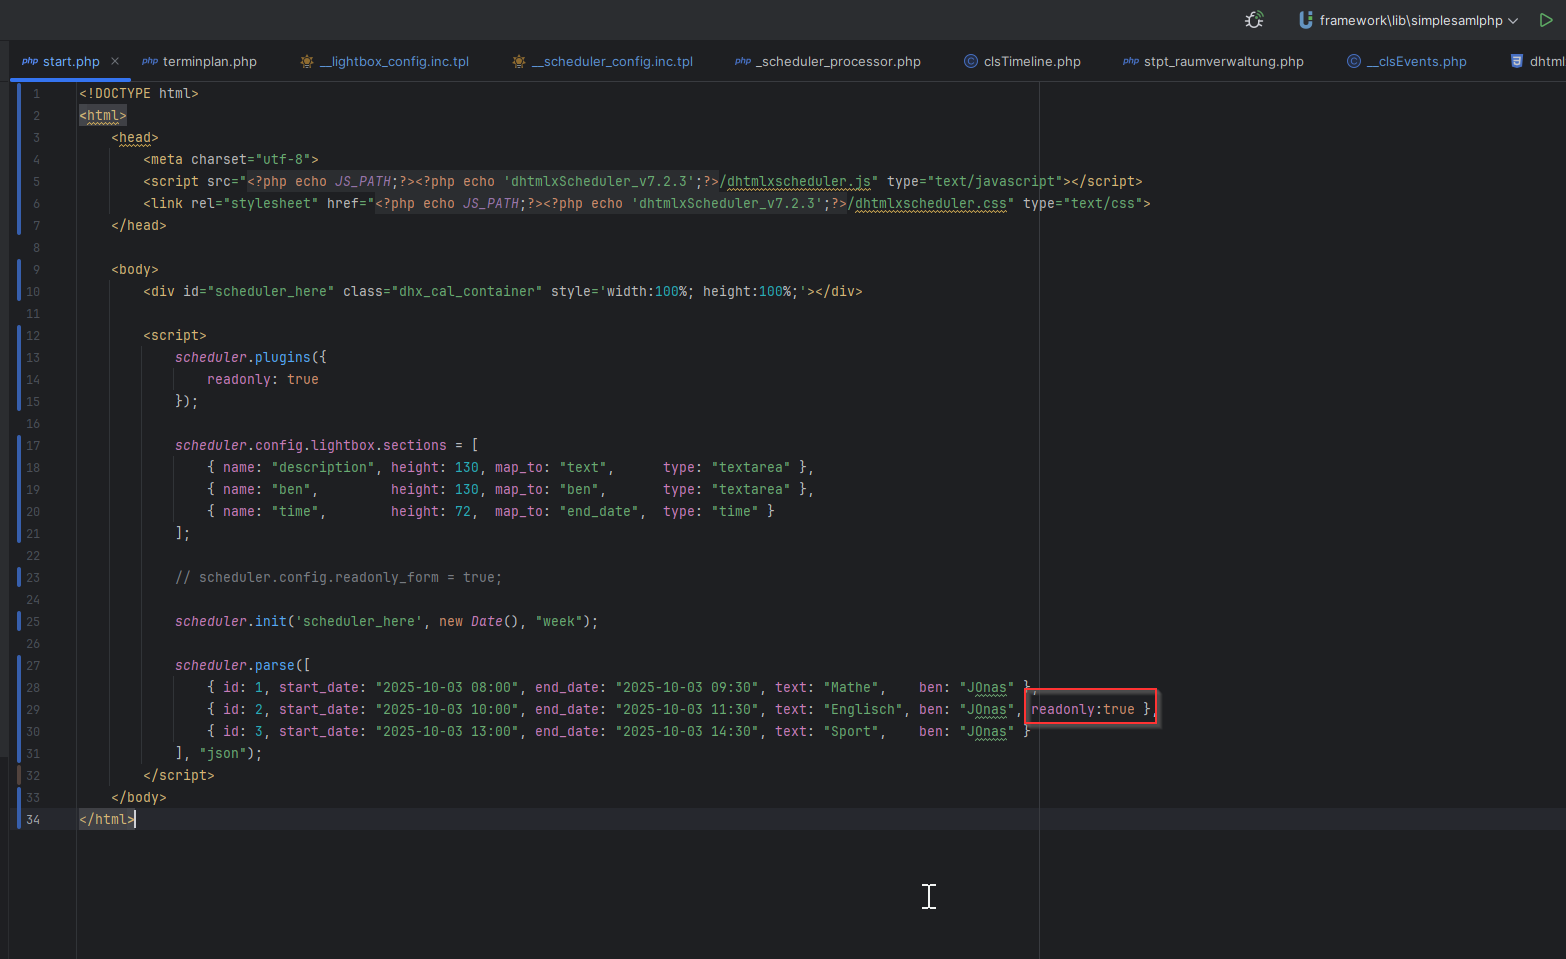The width and height of the screenshot is (1566, 959).
Task: Click line number 14 in the gutter
Action: click(x=33, y=380)
